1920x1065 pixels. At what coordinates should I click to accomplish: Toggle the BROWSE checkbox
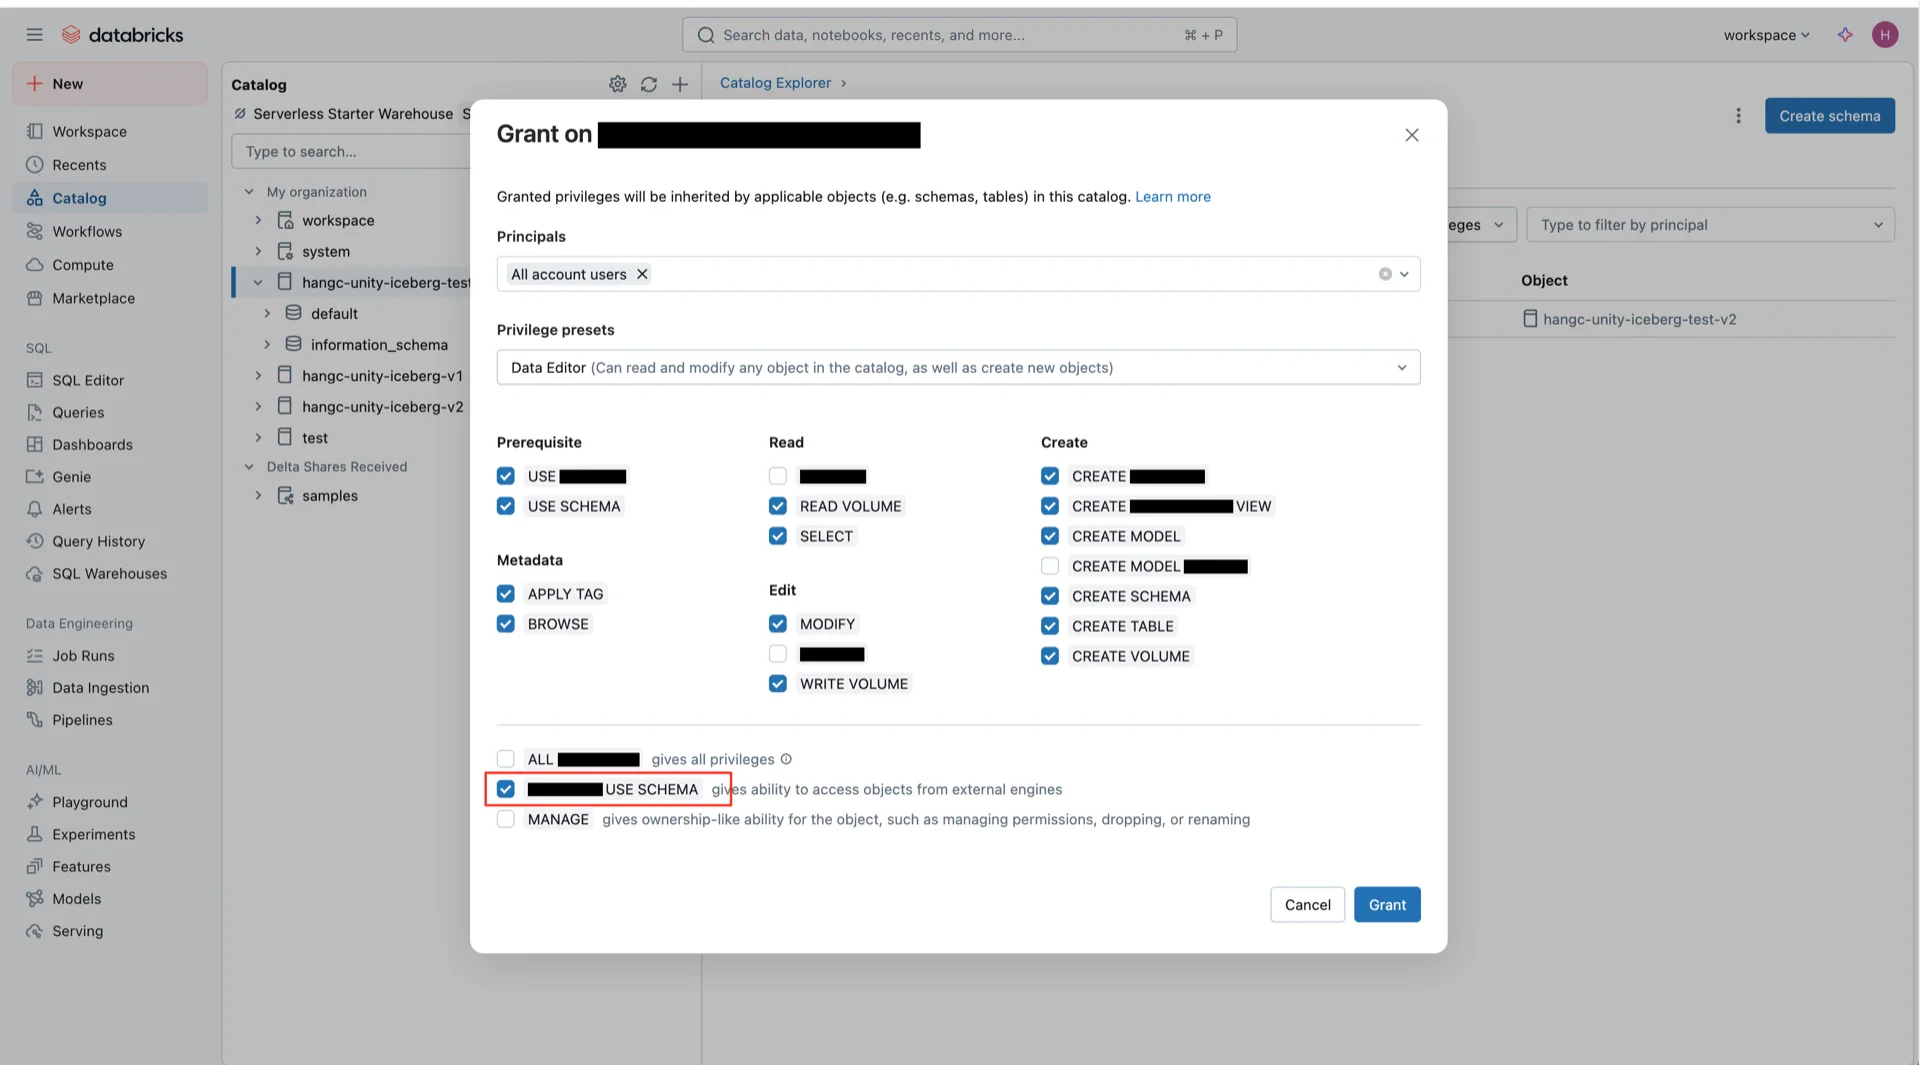coord(506,624)
